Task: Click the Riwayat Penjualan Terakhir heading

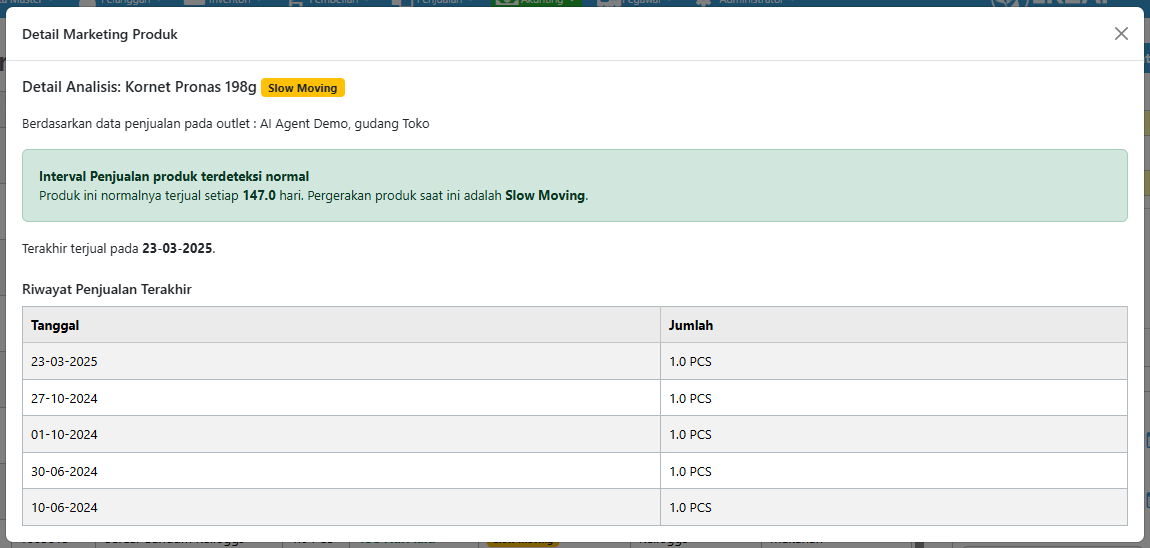Action: click(107, 289)
